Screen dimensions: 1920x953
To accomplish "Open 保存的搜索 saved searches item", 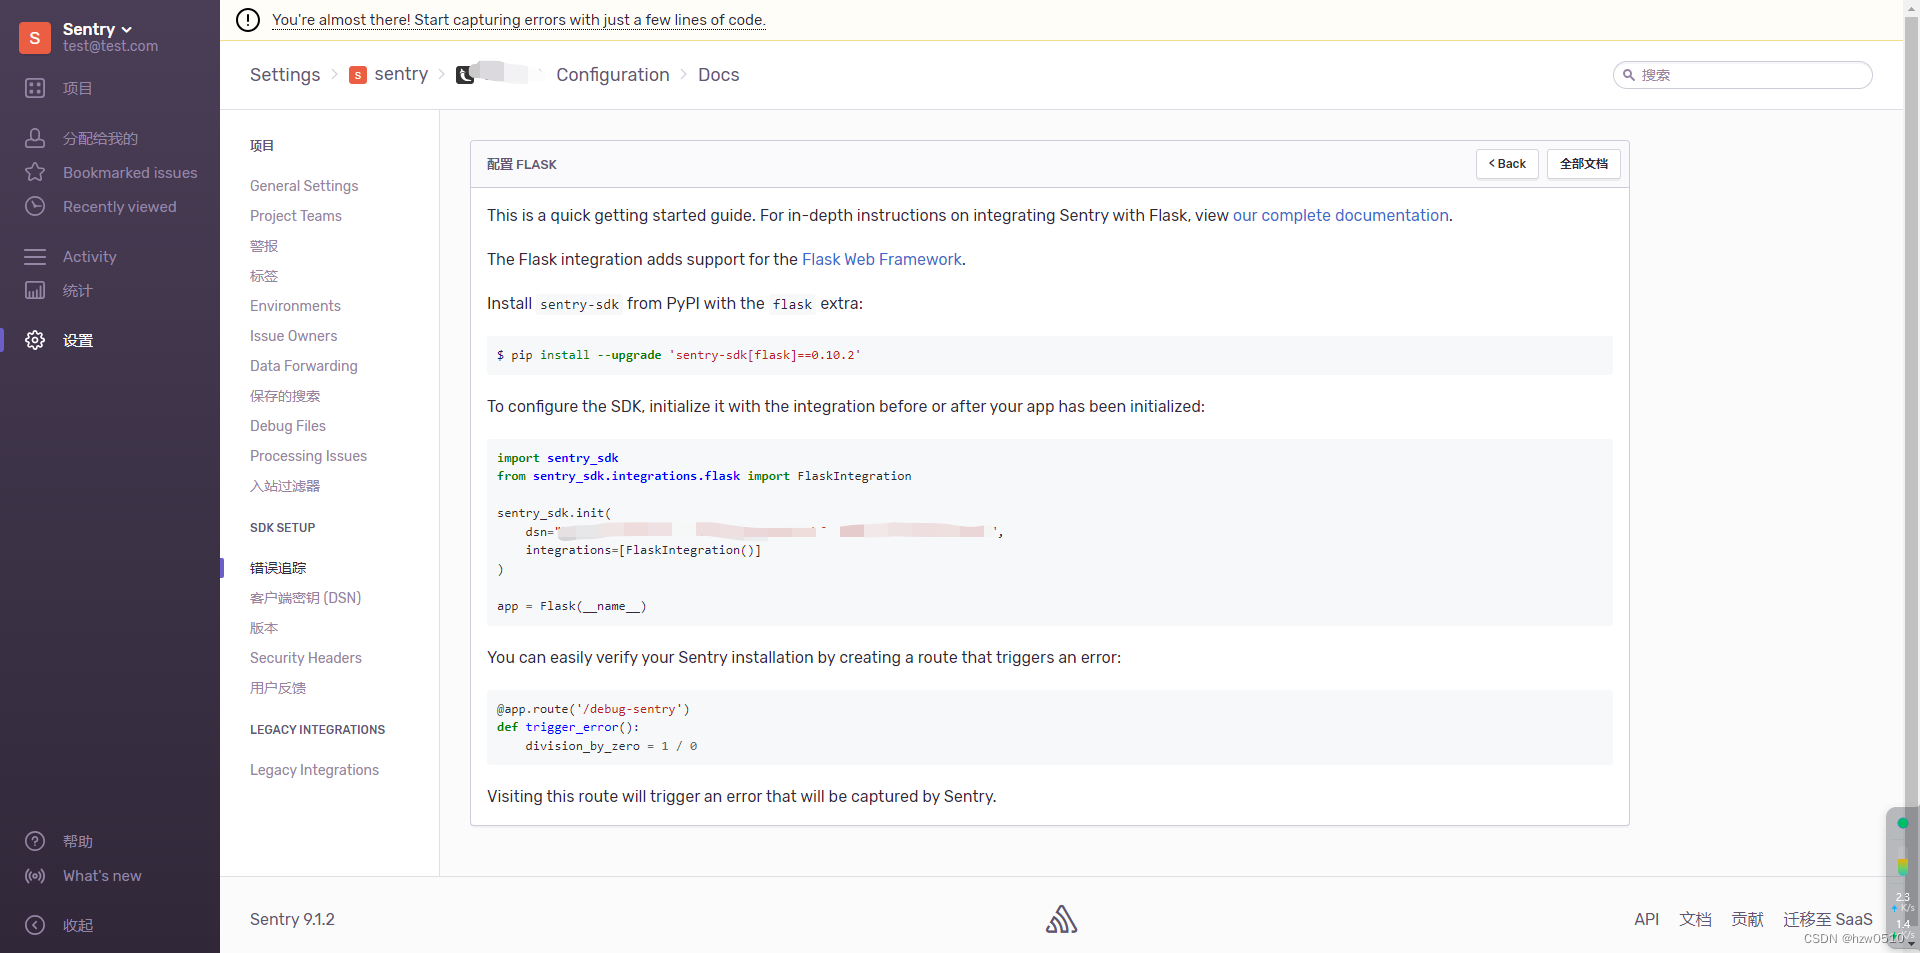I will 285,396.
